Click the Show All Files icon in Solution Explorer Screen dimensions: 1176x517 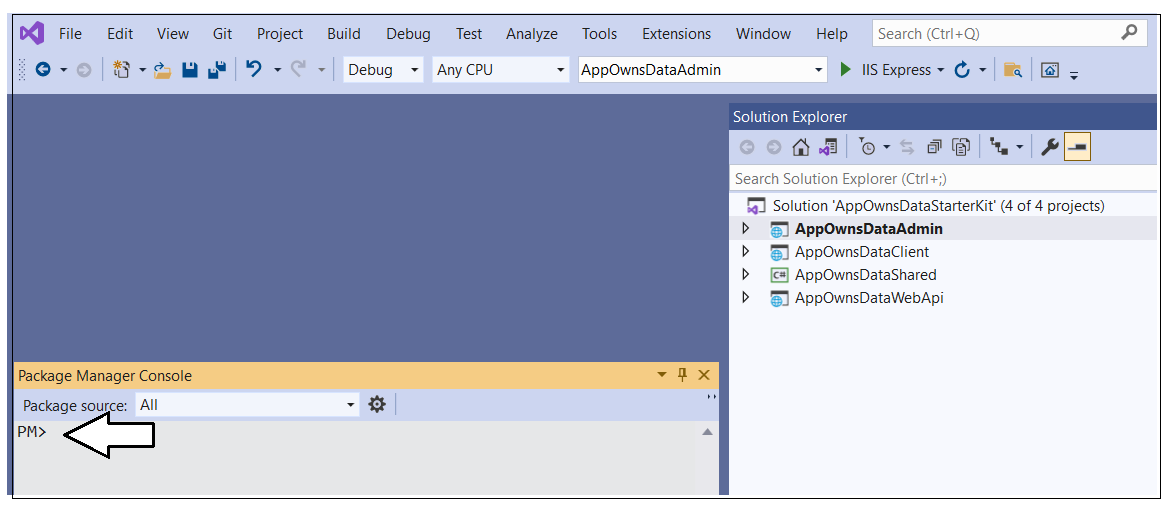[x=962, y=147]
